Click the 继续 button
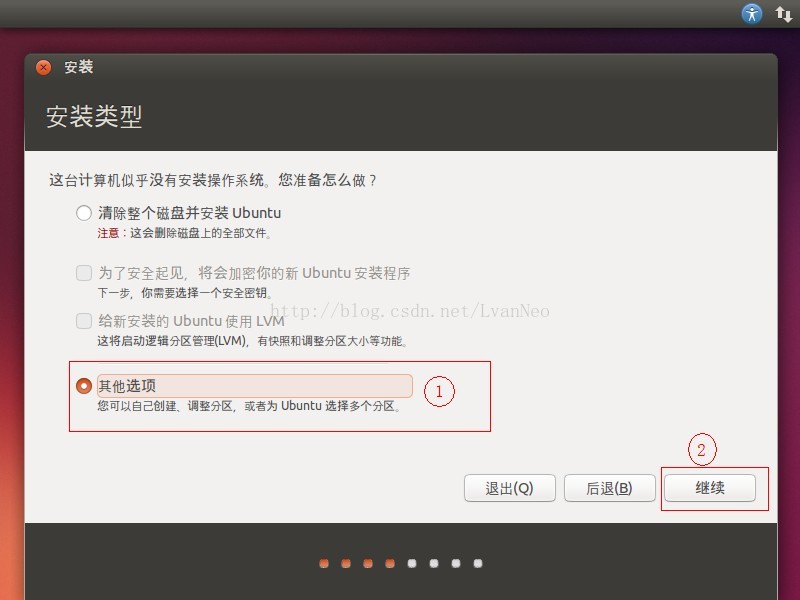Screen dimensions: 800x600 pos(710,488)
